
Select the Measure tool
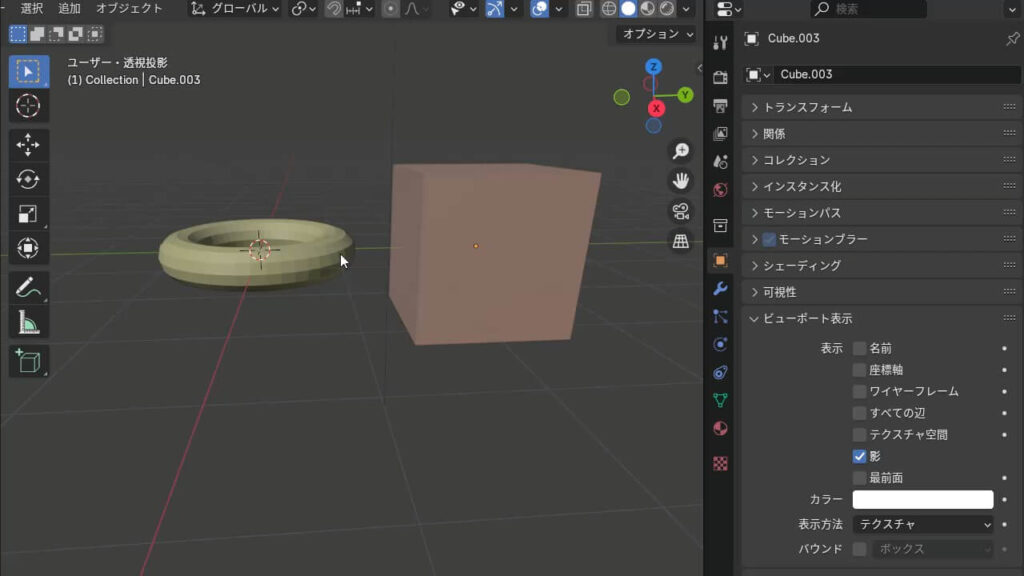(28, 323)
